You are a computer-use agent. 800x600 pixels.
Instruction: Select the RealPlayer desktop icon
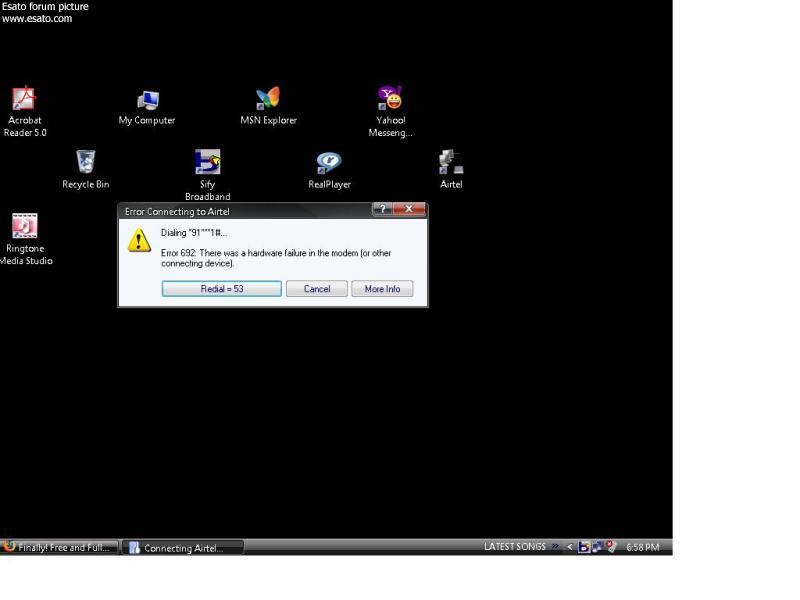click(329, 170)
